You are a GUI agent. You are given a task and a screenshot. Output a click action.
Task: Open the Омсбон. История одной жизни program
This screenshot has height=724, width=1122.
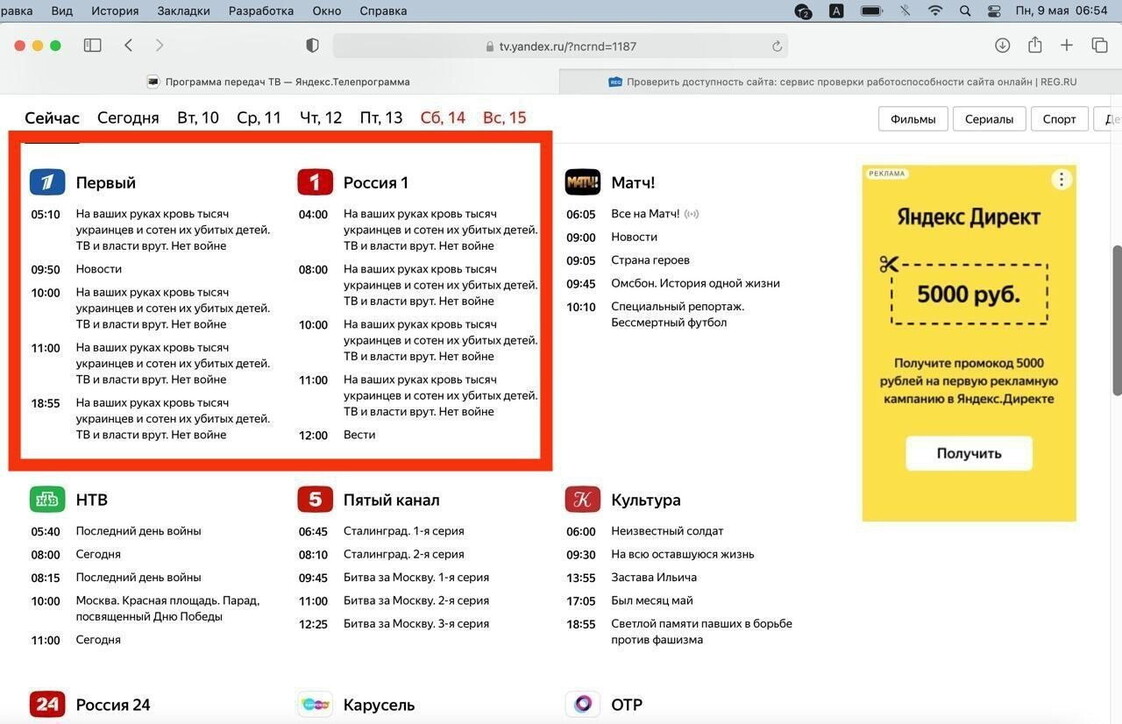pyautogui.click(x=696, y=283)
